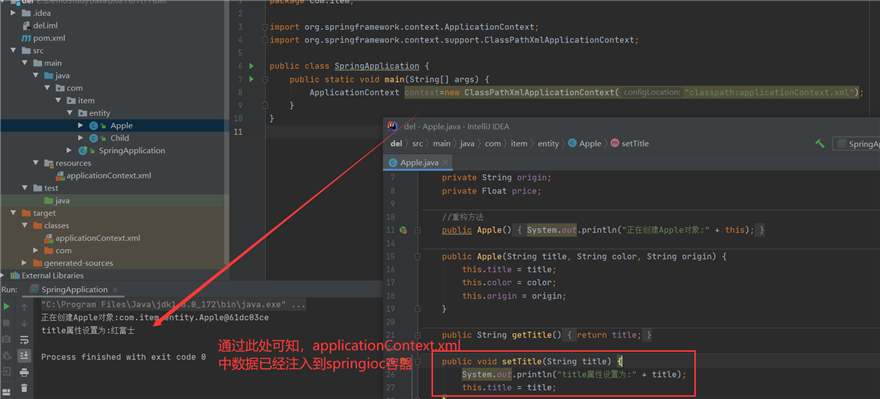The width and height of the screenshot is (880, 399).
Task: Click the 'private Float price;' line
Action: click(492, 191)
